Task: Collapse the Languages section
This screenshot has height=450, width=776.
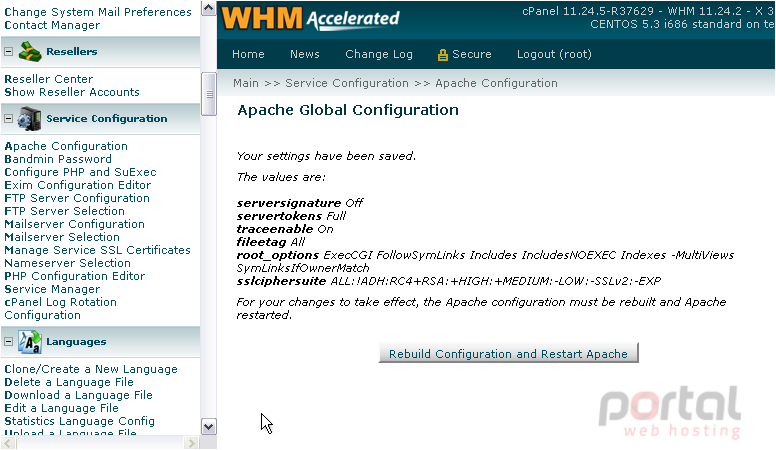Action: click(8, 341)
